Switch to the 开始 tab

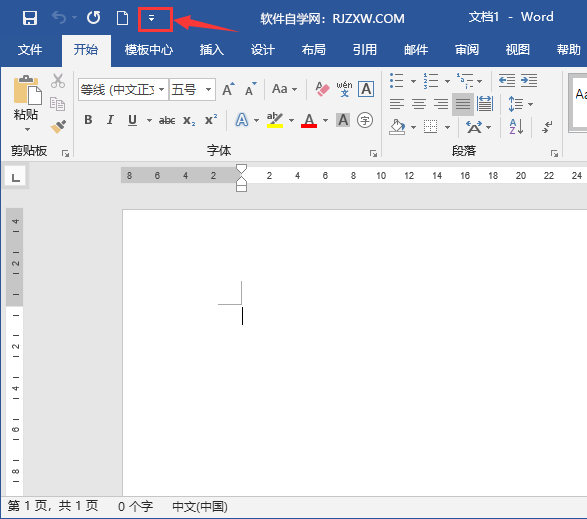coord(86,49)
